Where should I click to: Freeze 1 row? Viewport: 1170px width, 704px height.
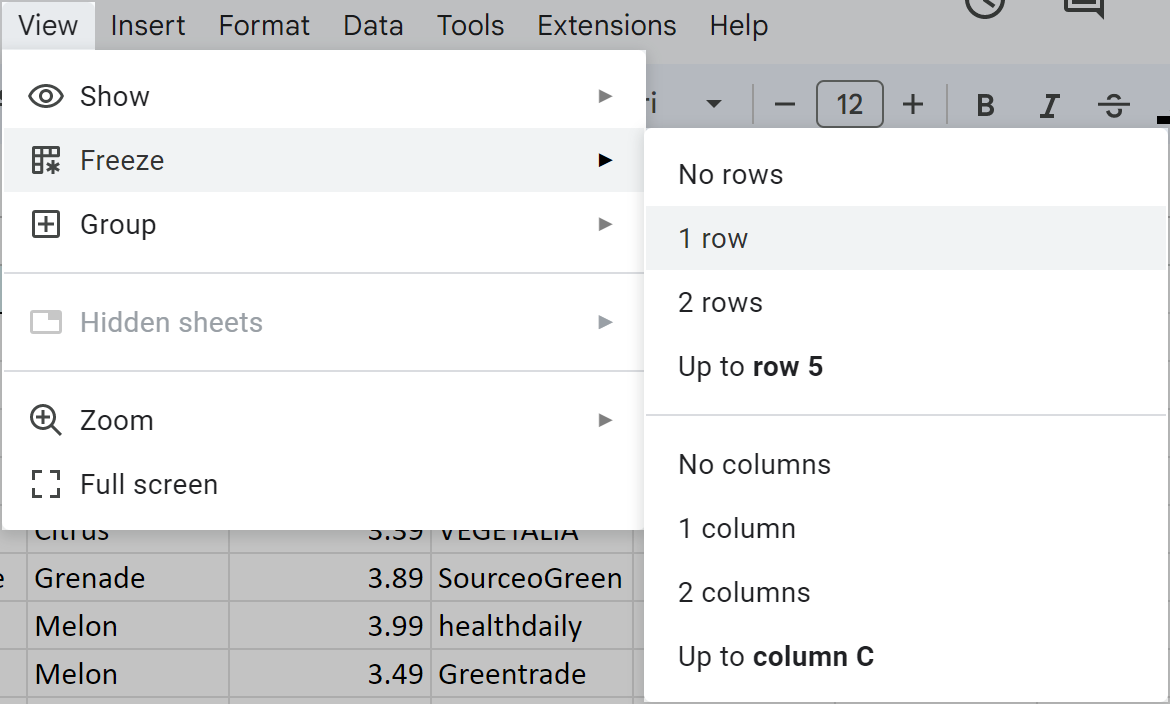click(713, 238)
